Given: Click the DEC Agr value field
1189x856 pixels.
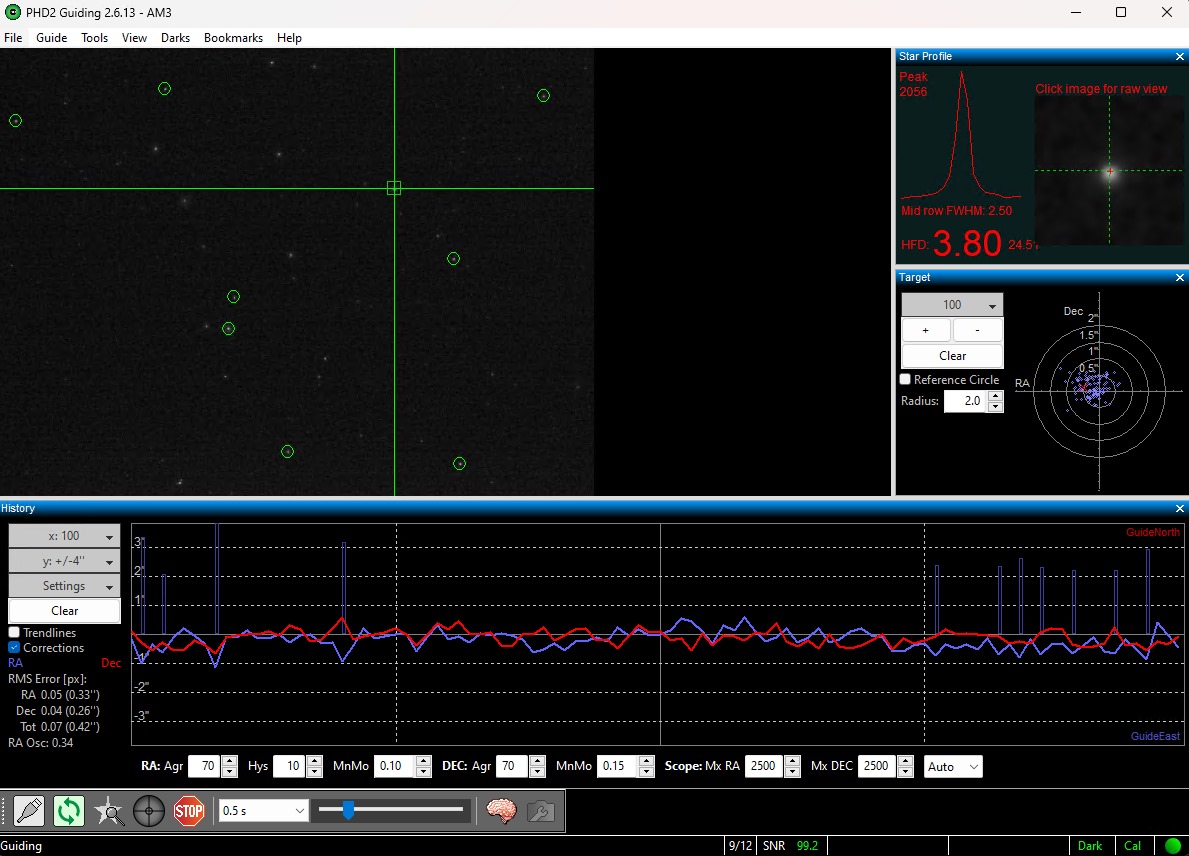Looking at the screenshot, I should 512,767.
